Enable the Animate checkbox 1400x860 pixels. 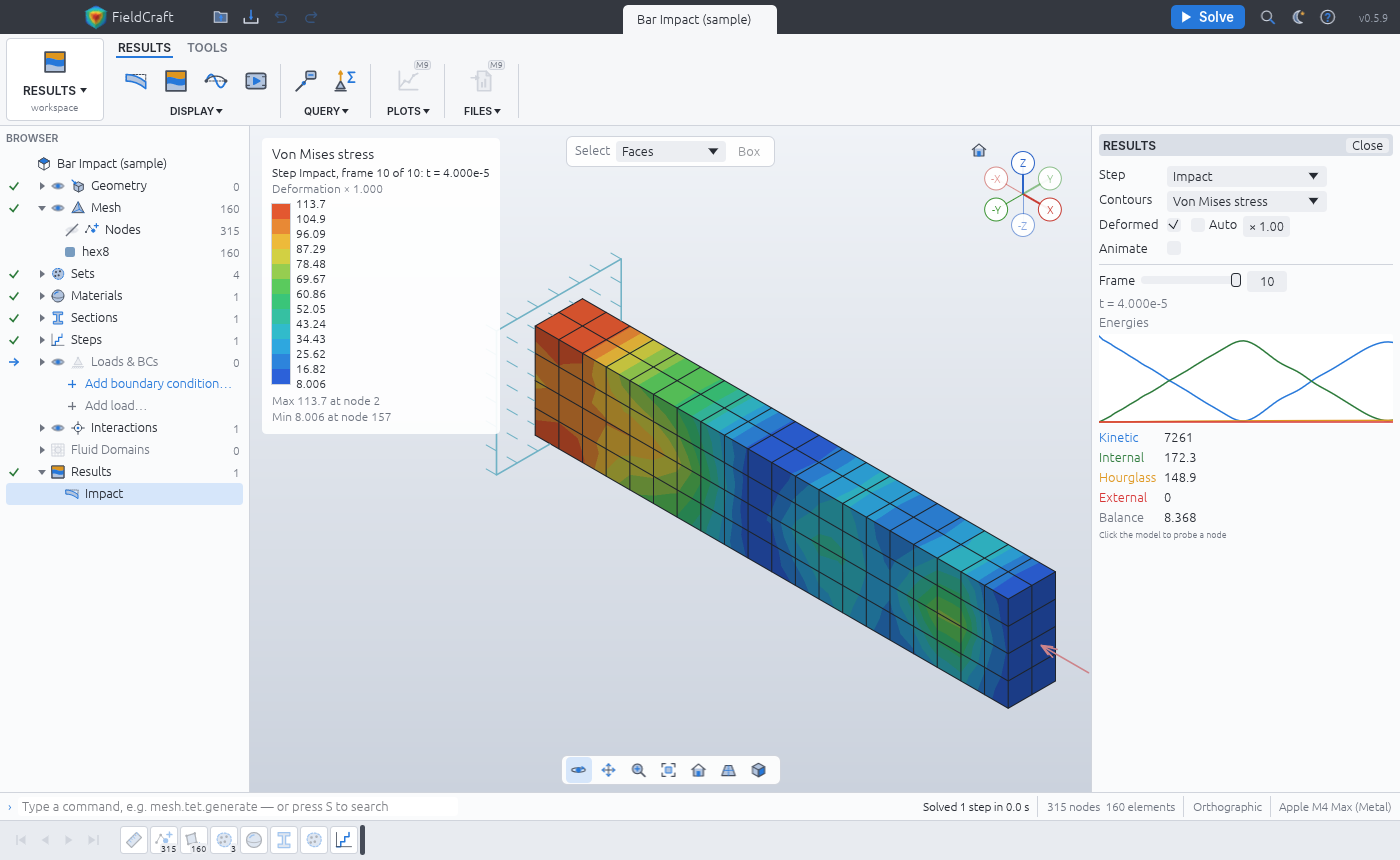(x=1174, y=249)
